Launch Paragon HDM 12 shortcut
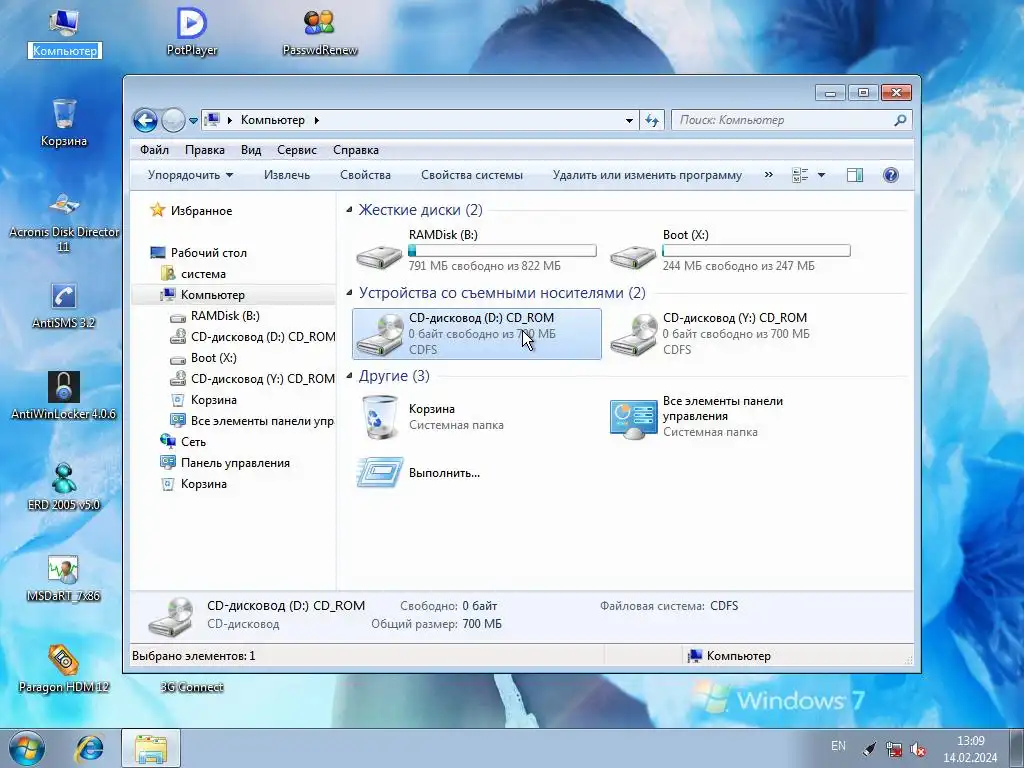The height and width of the screenshot is (768, 1024). pyautogui.click(x=63, y=669)
